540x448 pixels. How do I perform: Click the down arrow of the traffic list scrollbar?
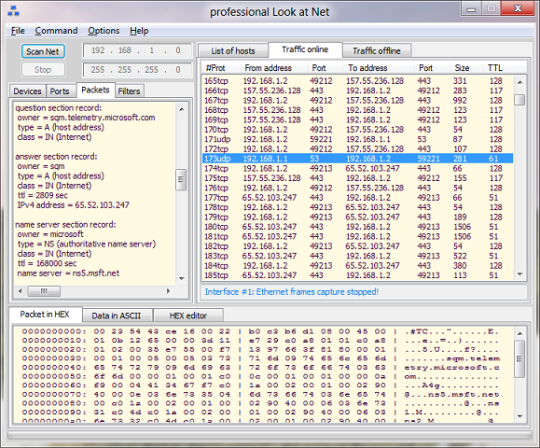[520, 274]
